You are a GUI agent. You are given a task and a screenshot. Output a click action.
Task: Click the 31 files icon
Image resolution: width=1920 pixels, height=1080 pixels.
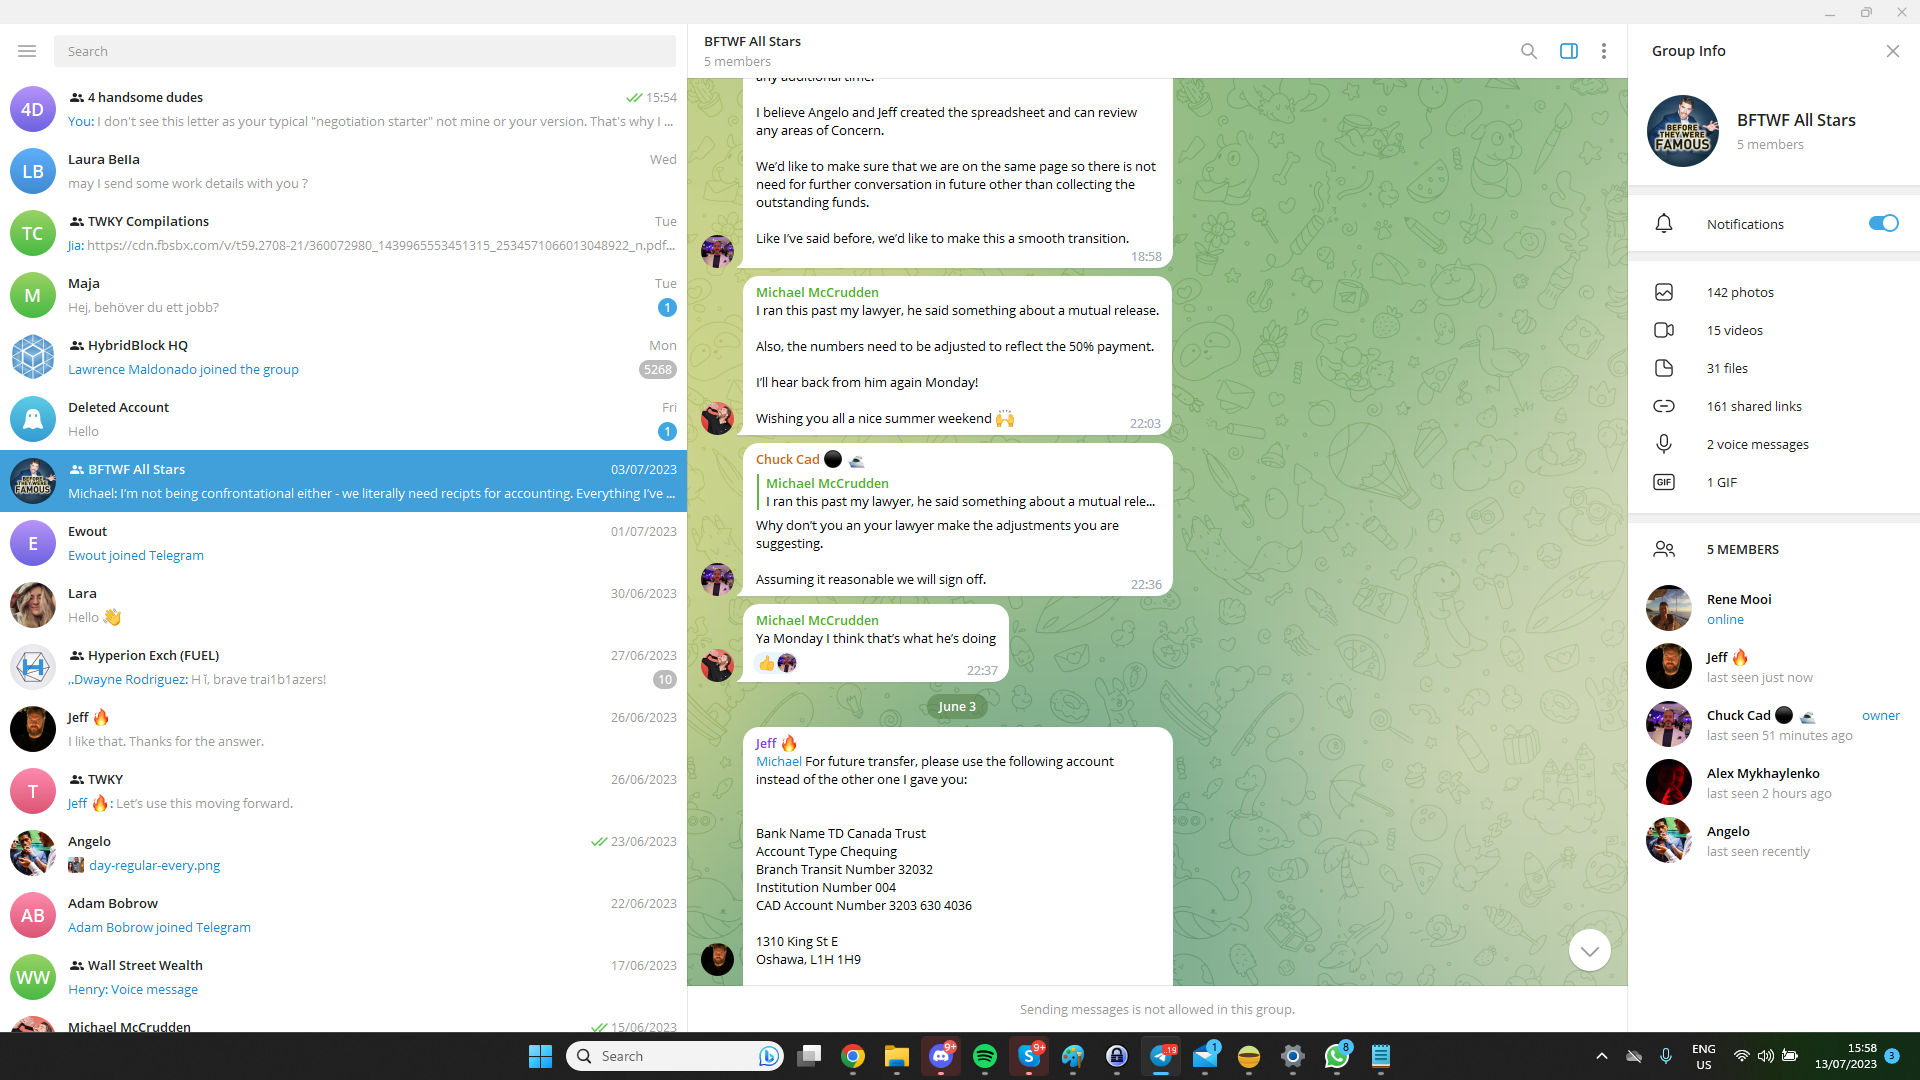pos(1663,368)
